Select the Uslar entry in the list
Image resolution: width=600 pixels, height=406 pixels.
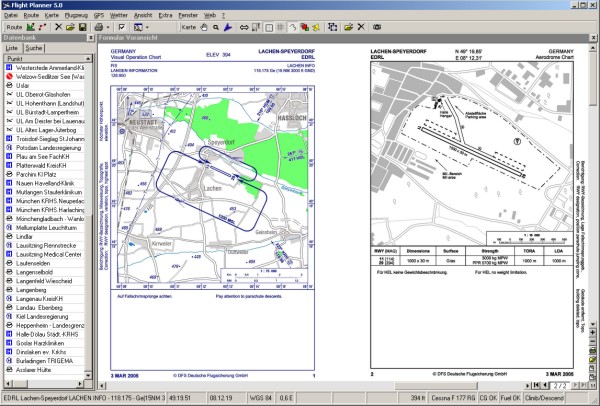tap(44, 85)
